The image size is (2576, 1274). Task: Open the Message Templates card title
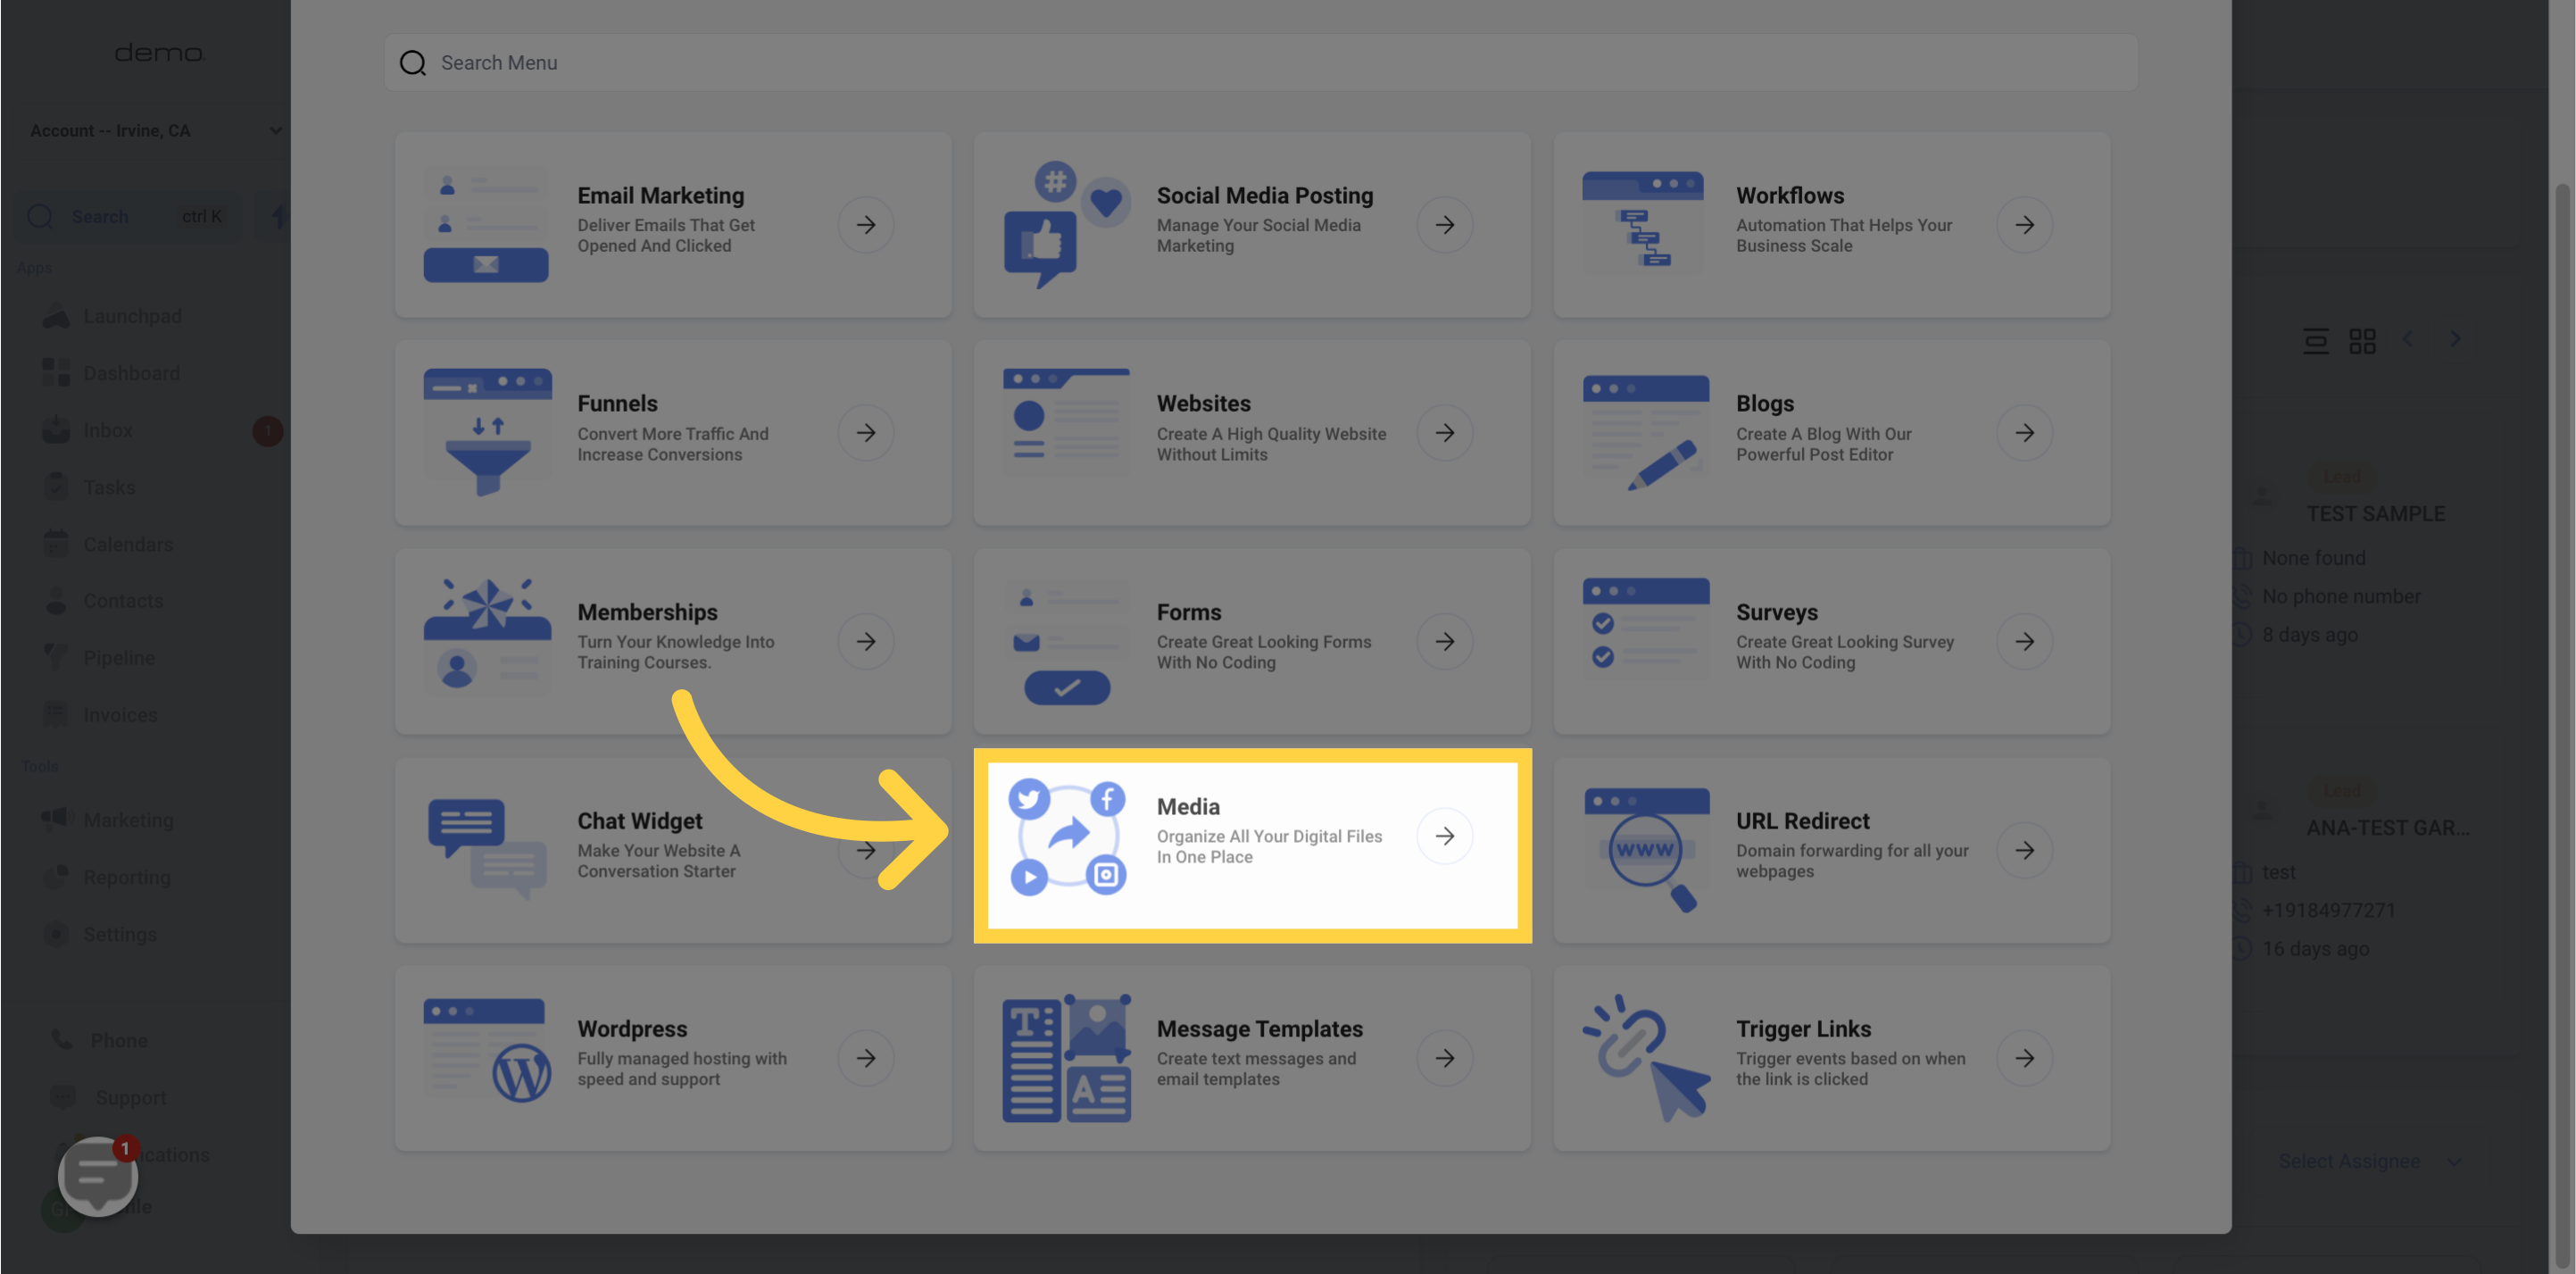(x=1259, y=1029)
